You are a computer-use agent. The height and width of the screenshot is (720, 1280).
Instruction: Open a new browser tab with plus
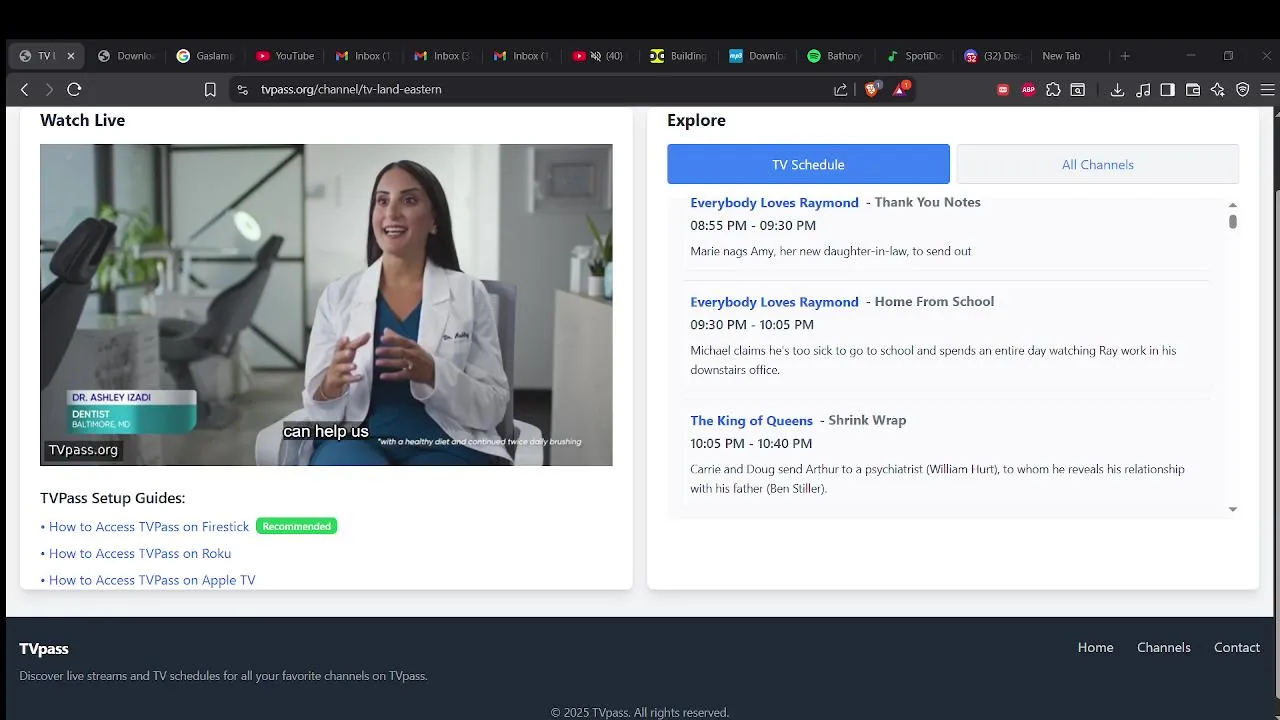[x=1125, y=56]
